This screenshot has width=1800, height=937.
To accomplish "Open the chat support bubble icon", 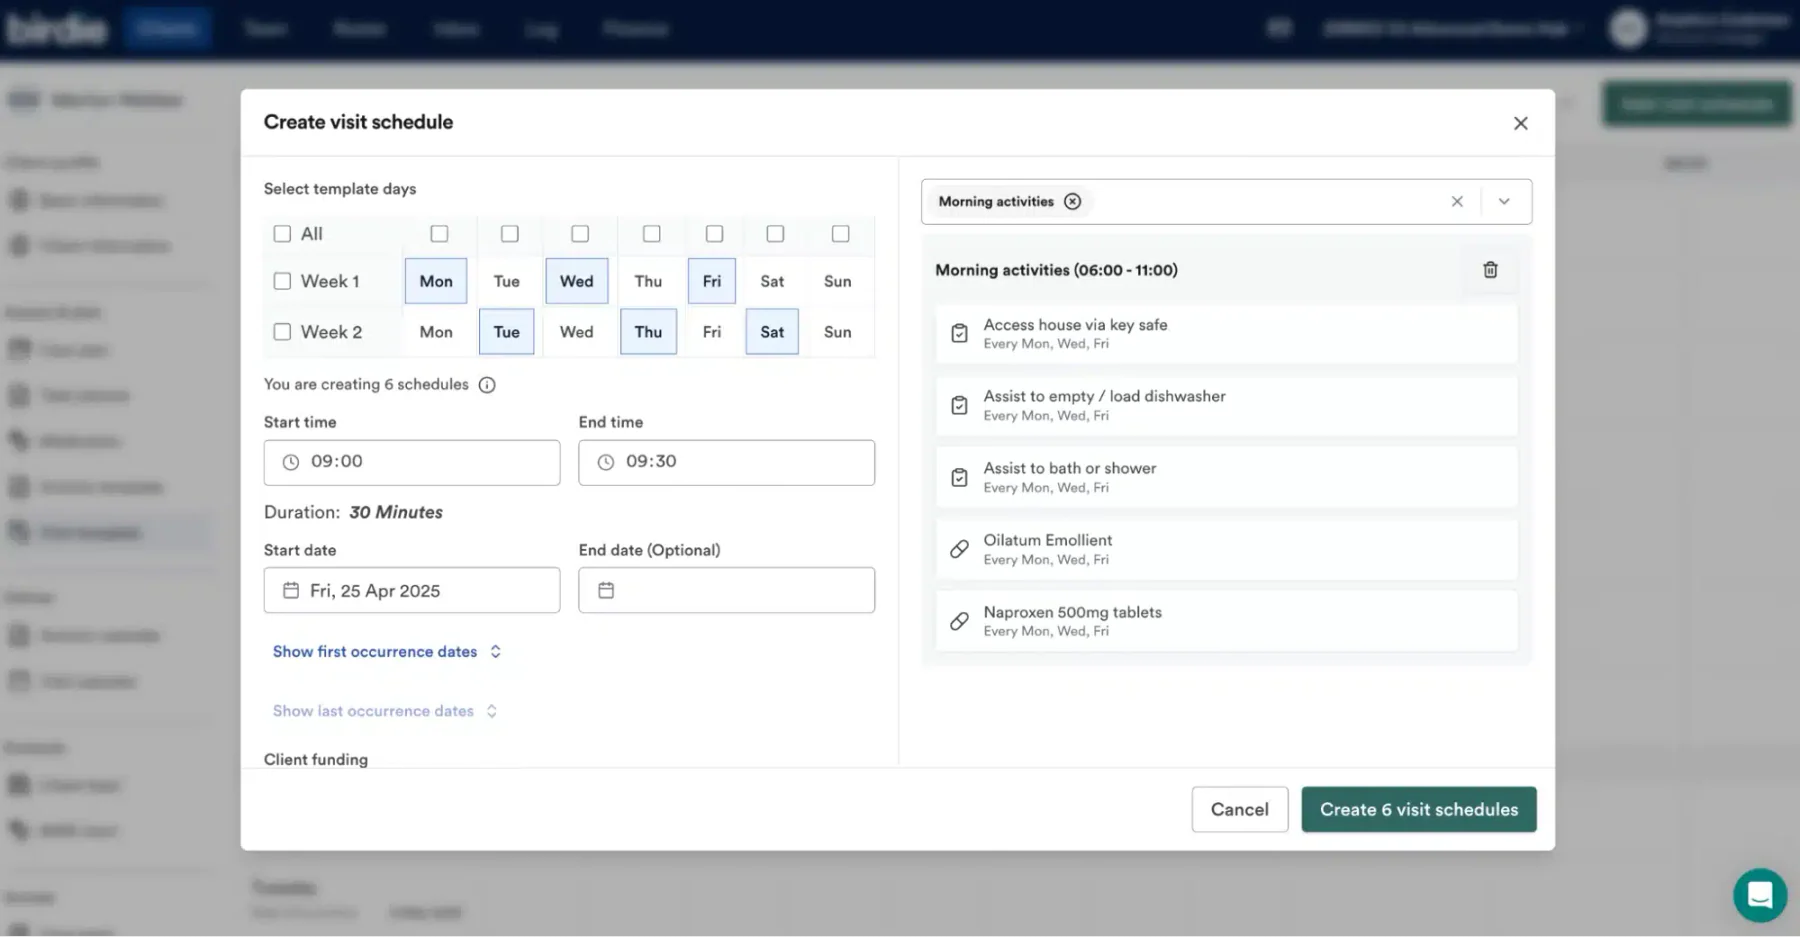I will [1760, 895].
